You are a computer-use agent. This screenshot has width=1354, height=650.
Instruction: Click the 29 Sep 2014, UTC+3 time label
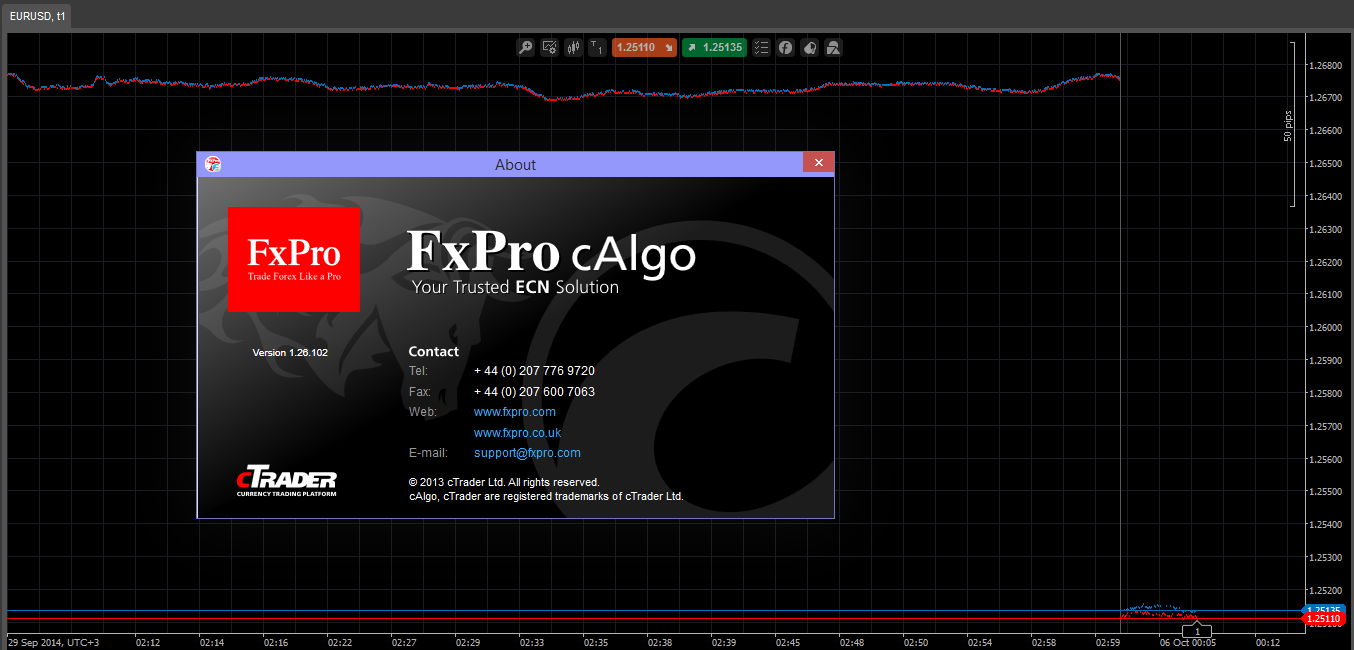pos(54,643)
